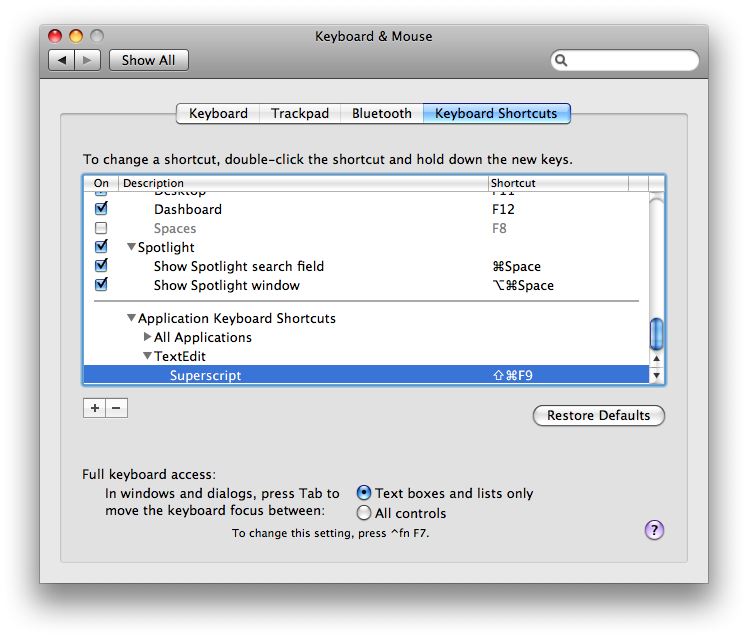748x638 pixels.
Task: Click the Show All button
Action: click(x=148, y=60)
